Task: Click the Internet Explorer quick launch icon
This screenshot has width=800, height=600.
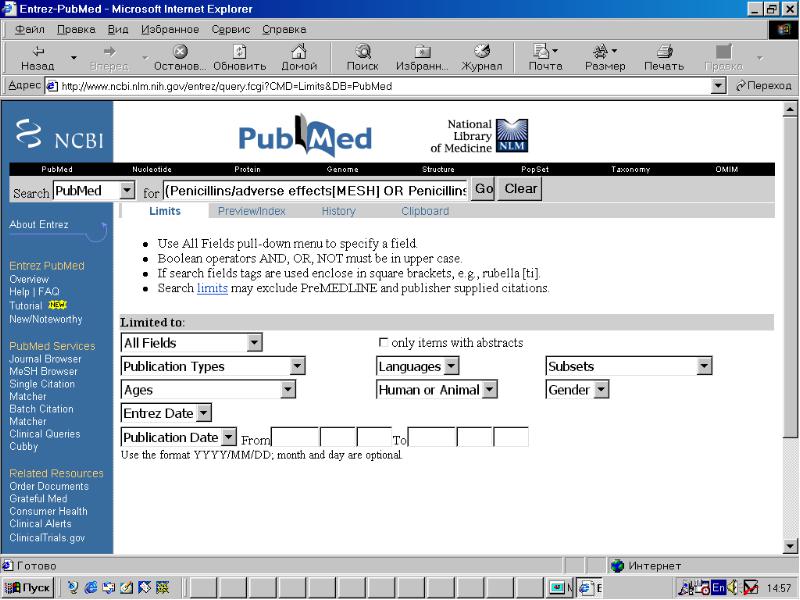Action: pos(91,588)
